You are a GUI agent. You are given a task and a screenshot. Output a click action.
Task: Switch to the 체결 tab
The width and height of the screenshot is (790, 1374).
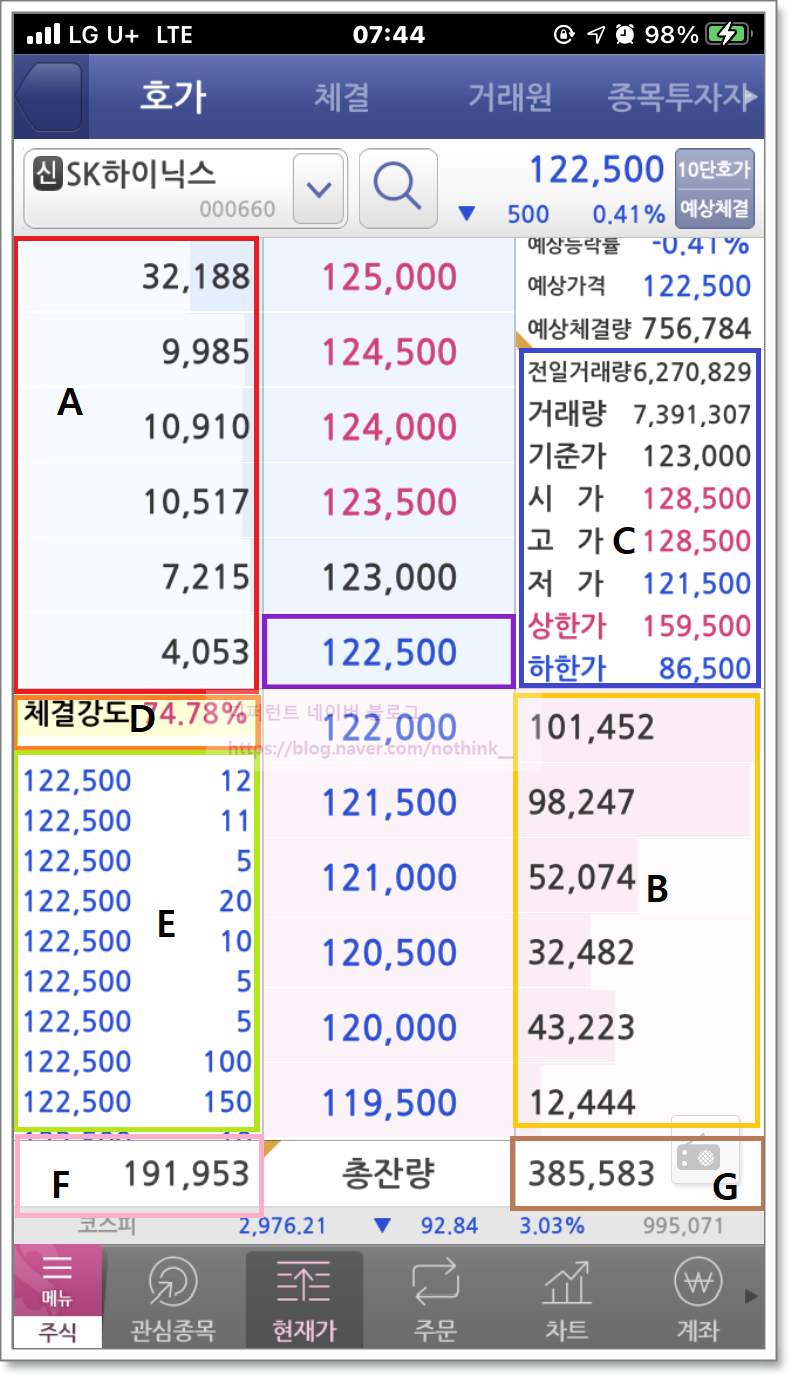[342, 97]
